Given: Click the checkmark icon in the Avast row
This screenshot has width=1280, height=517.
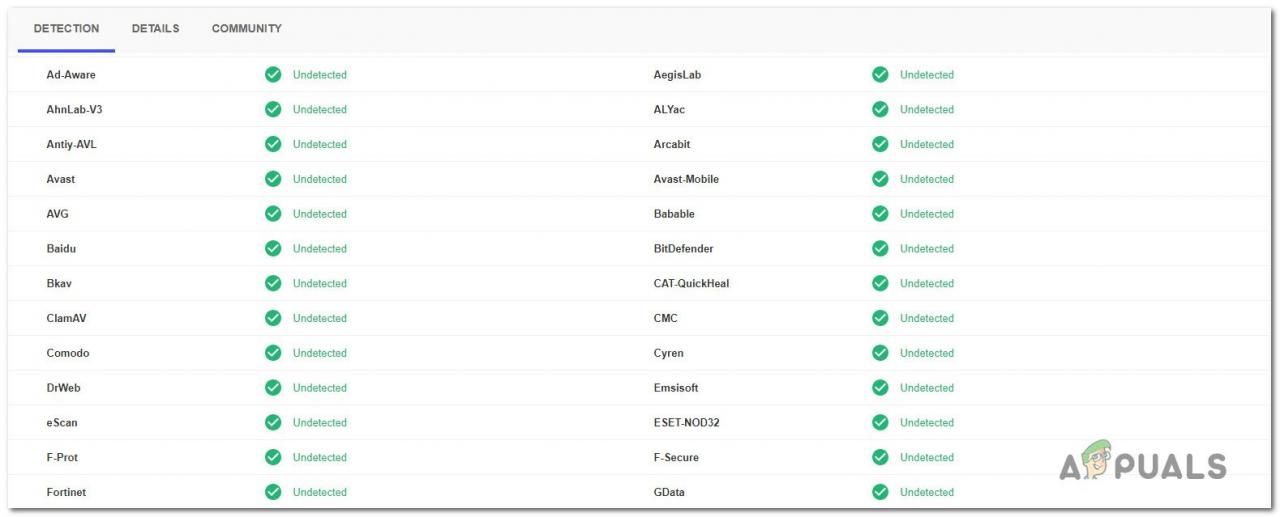Looking at the screenshot, I should (273, 179).
